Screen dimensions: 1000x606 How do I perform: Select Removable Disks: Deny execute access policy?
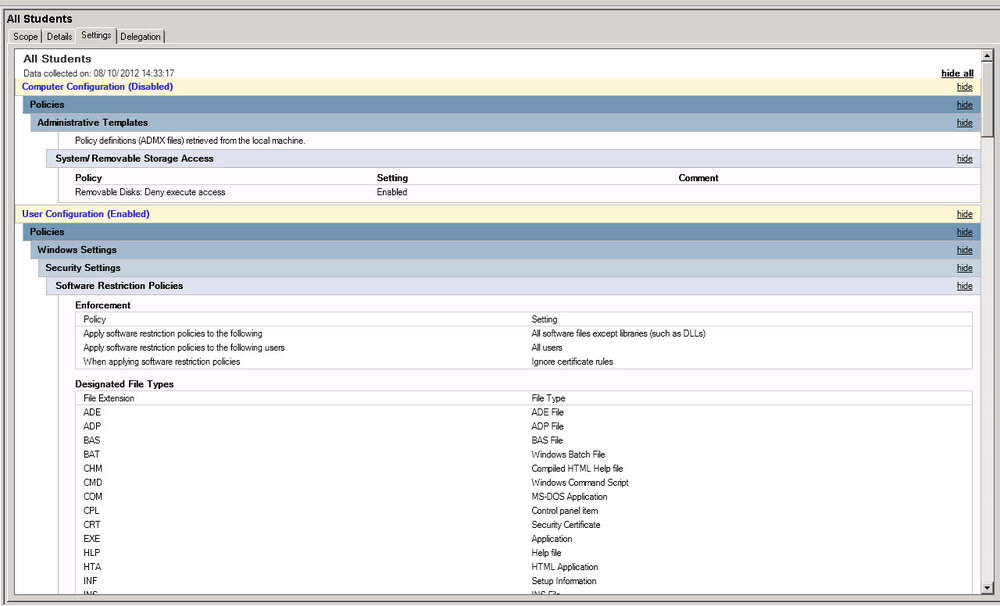[150, 192]
